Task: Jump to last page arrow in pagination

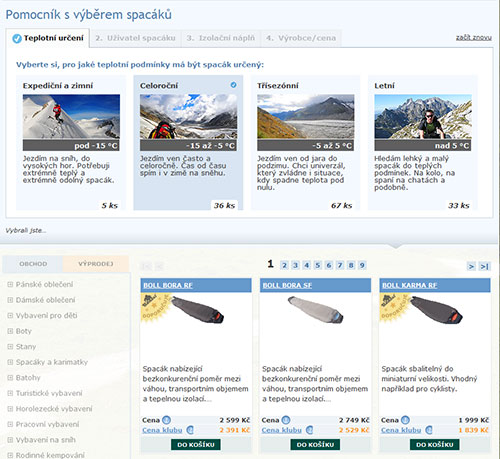Action: [484, 266]
